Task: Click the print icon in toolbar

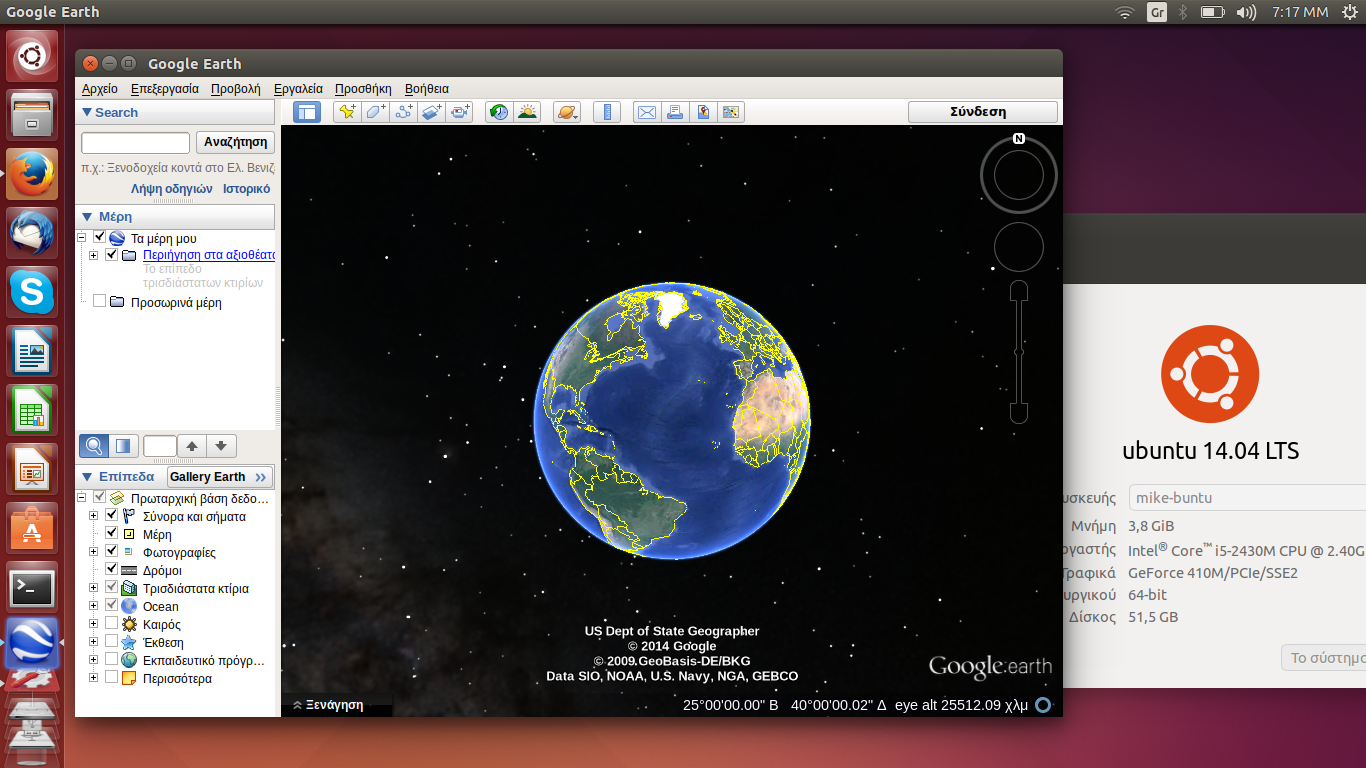Action: pos(675,112)
